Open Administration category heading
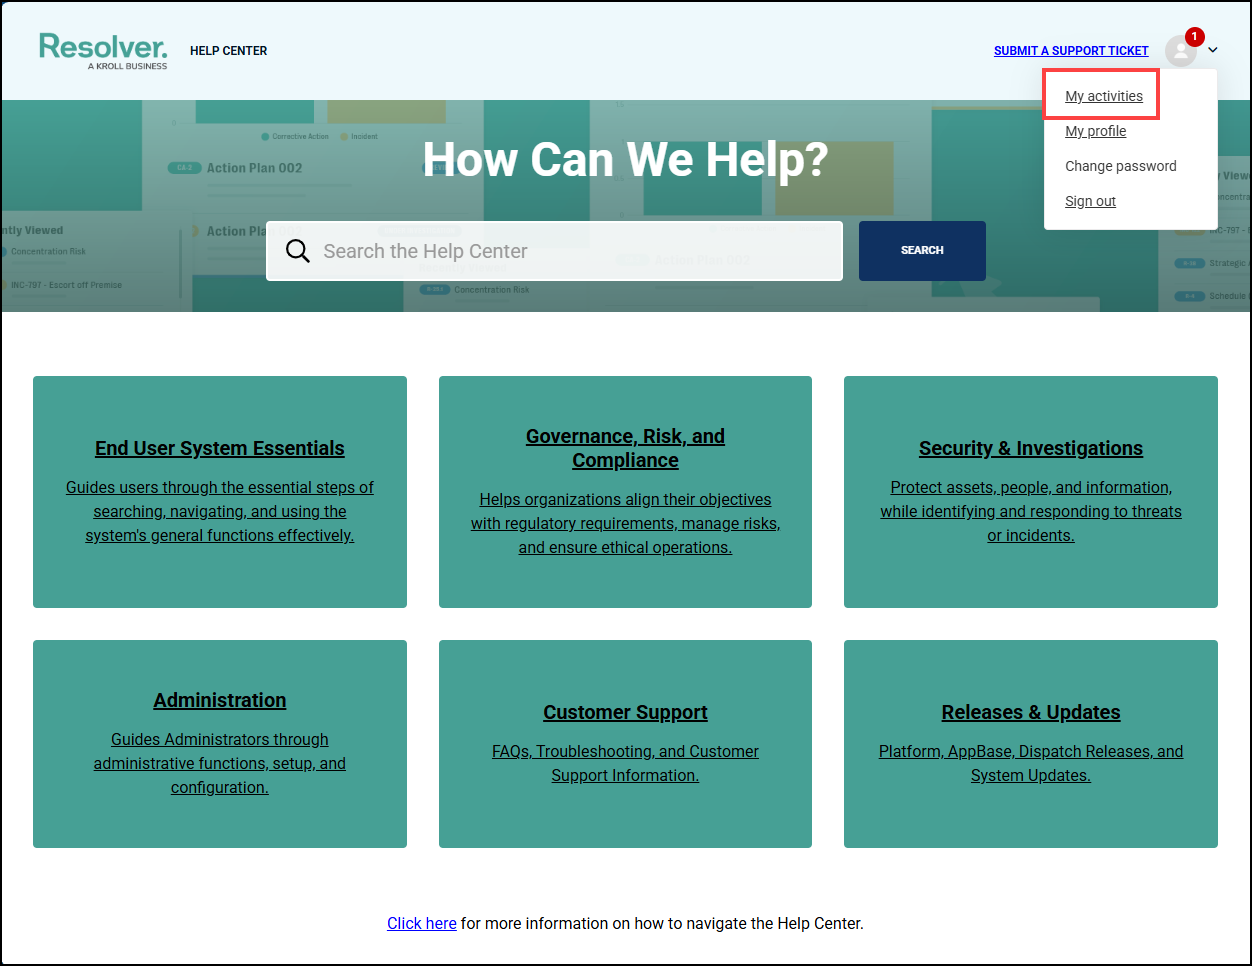The image size is (1252, 966). tap(220, 700)
